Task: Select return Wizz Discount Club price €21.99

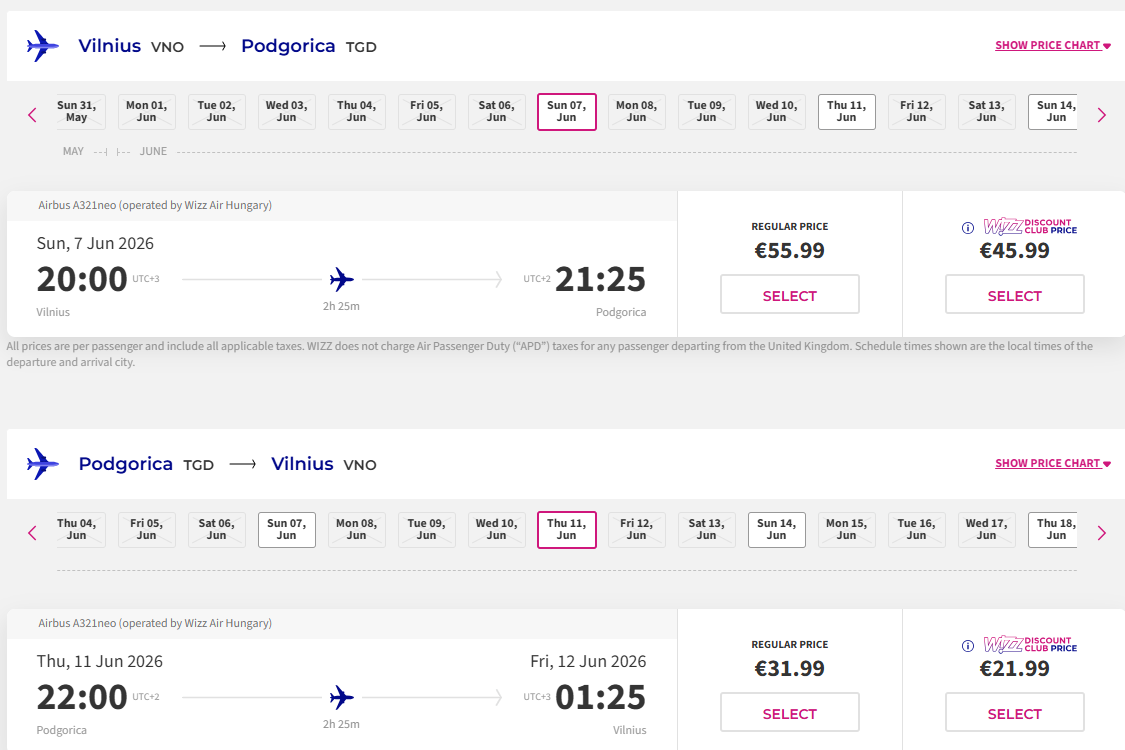Action: coord(1014,713)
